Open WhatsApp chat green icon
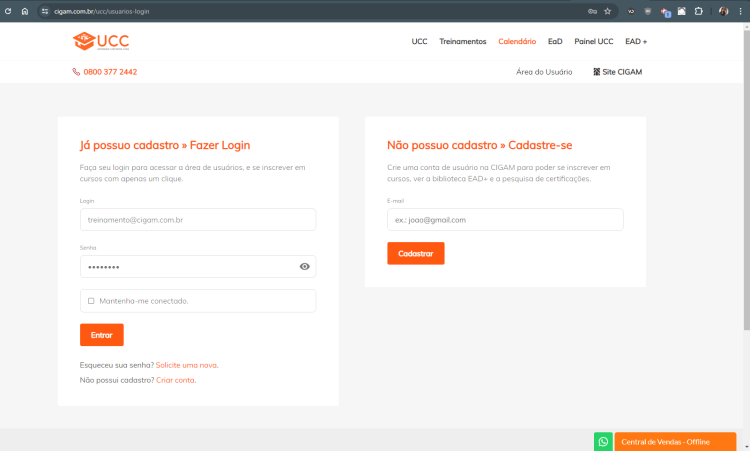The image size is (750, 451). point(603,441)
